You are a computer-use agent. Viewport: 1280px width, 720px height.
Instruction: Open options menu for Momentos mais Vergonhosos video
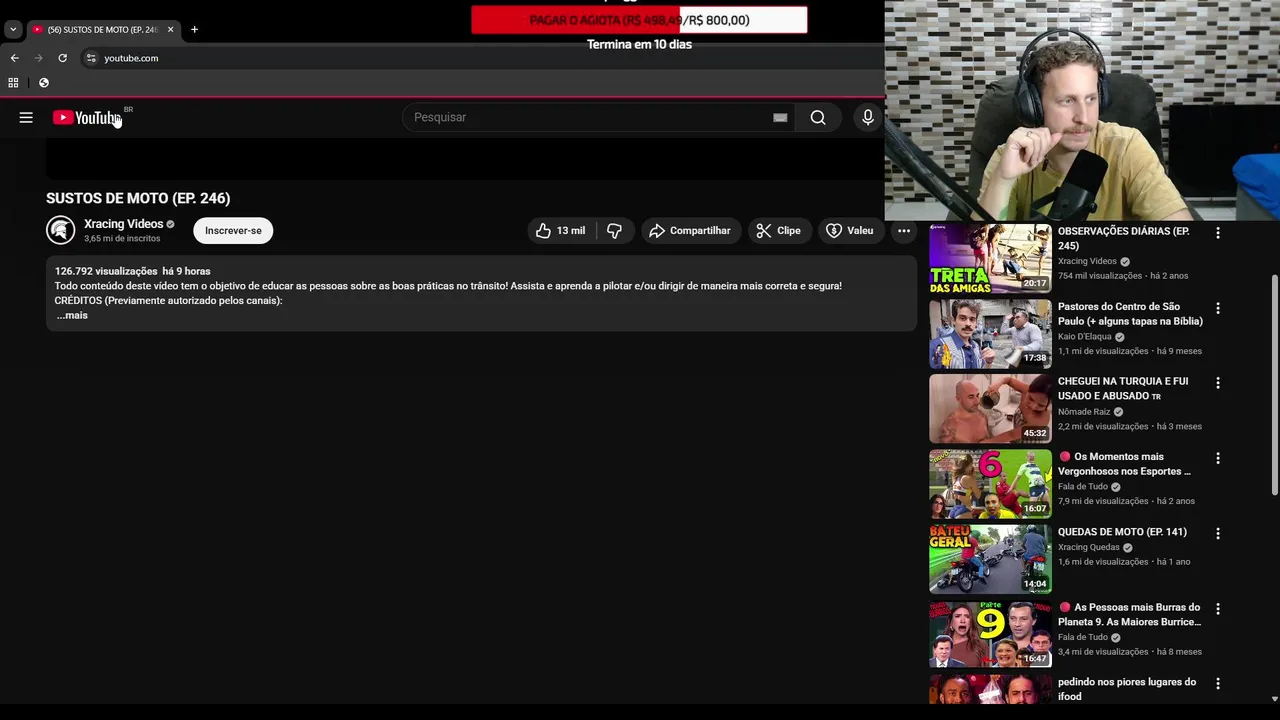point(1217,458)
